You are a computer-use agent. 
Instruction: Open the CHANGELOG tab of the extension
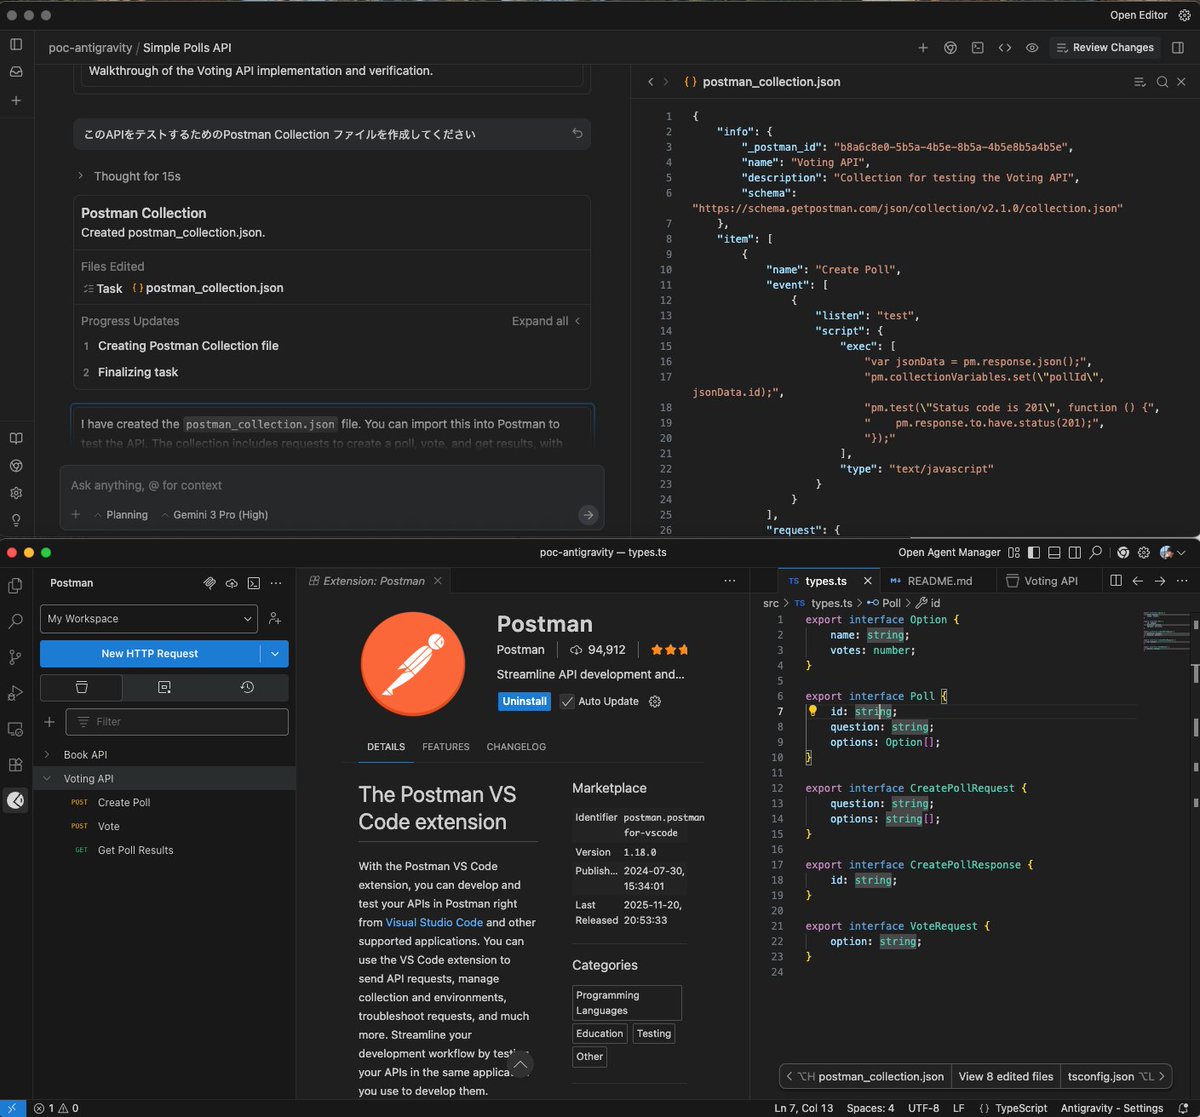(x=516, y=747)
